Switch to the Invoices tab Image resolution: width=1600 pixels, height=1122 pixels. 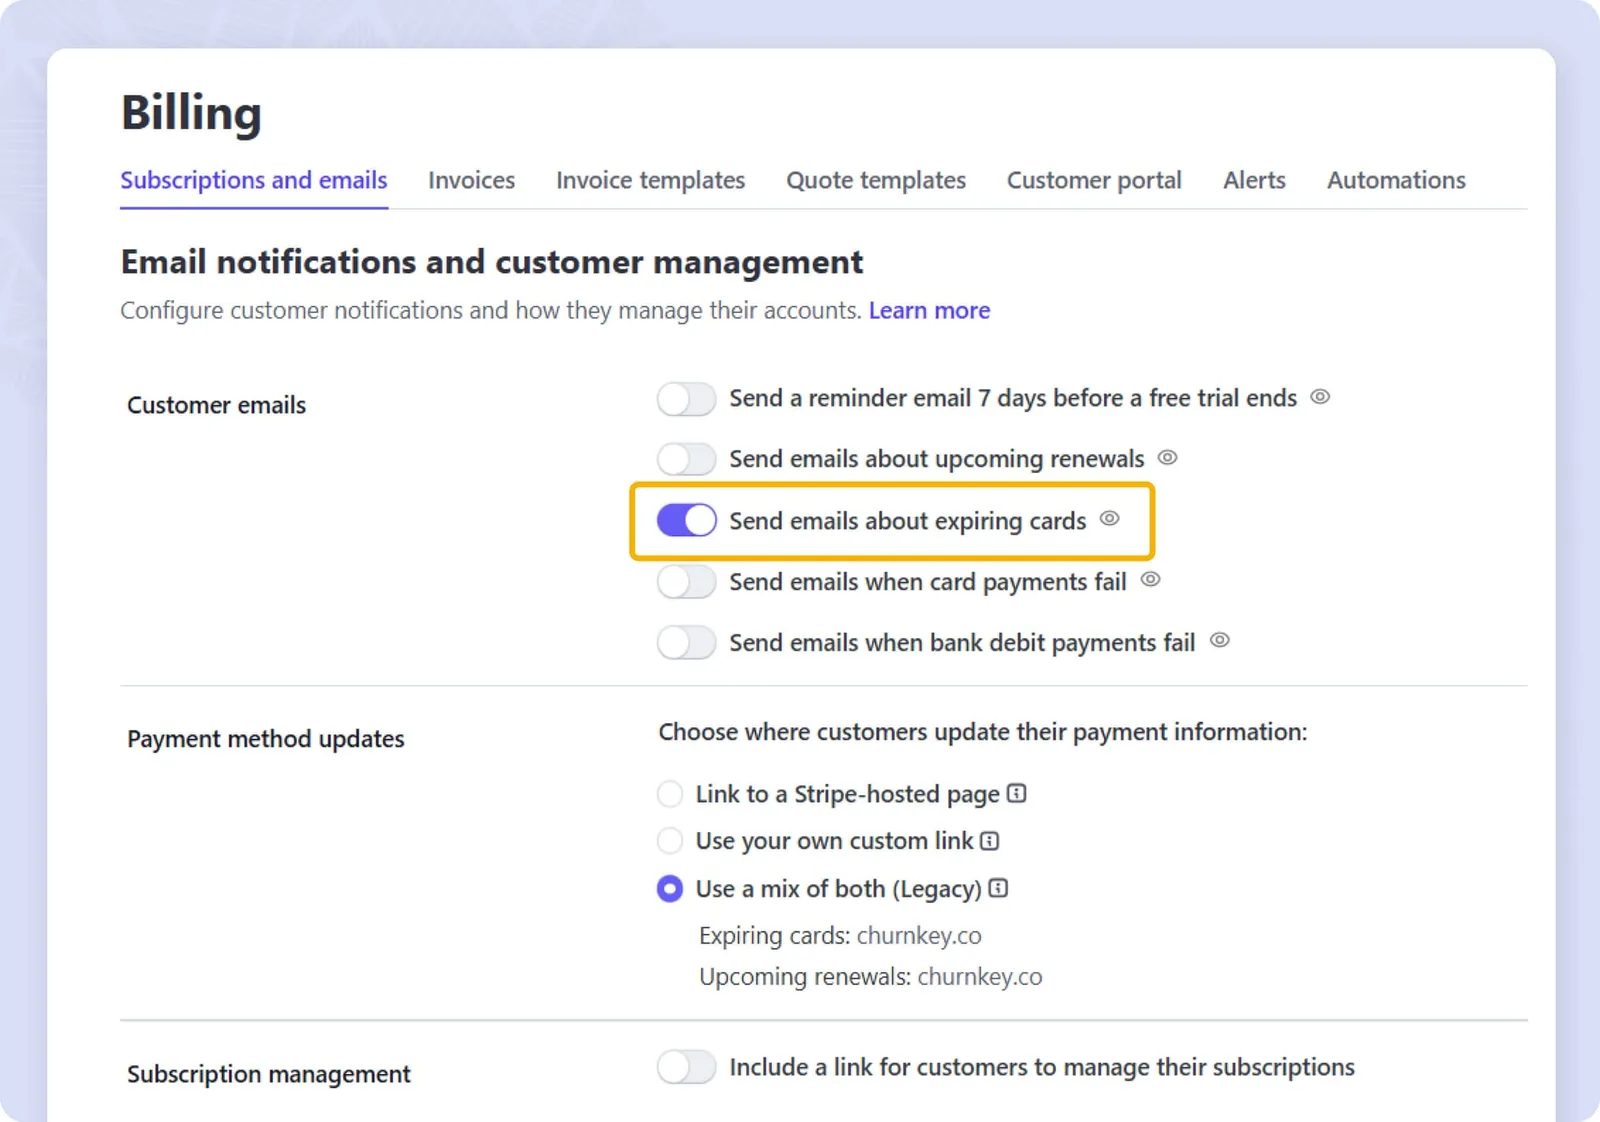(x=471, y=180)
